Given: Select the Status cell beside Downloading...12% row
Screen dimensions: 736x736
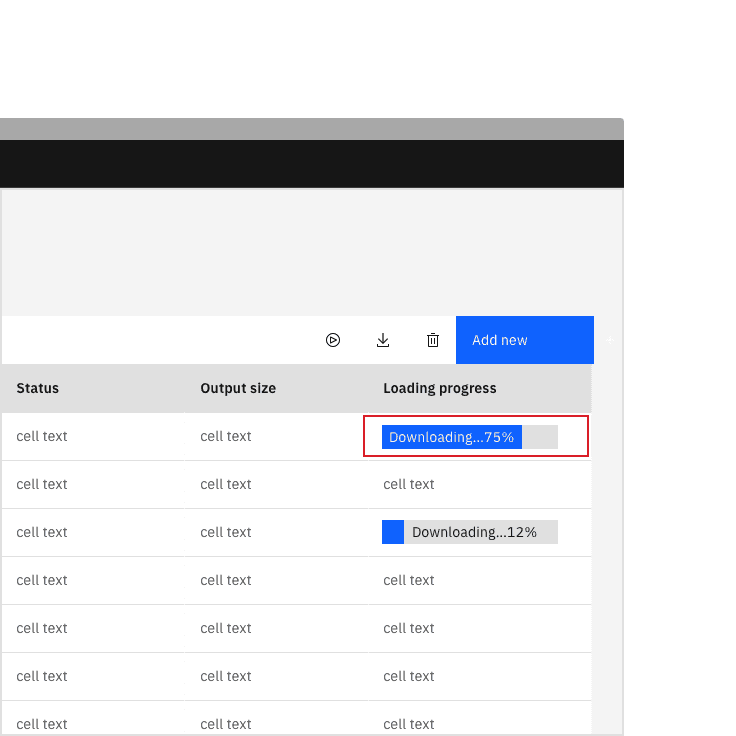Looking at the screenshot, I should 42,532.
